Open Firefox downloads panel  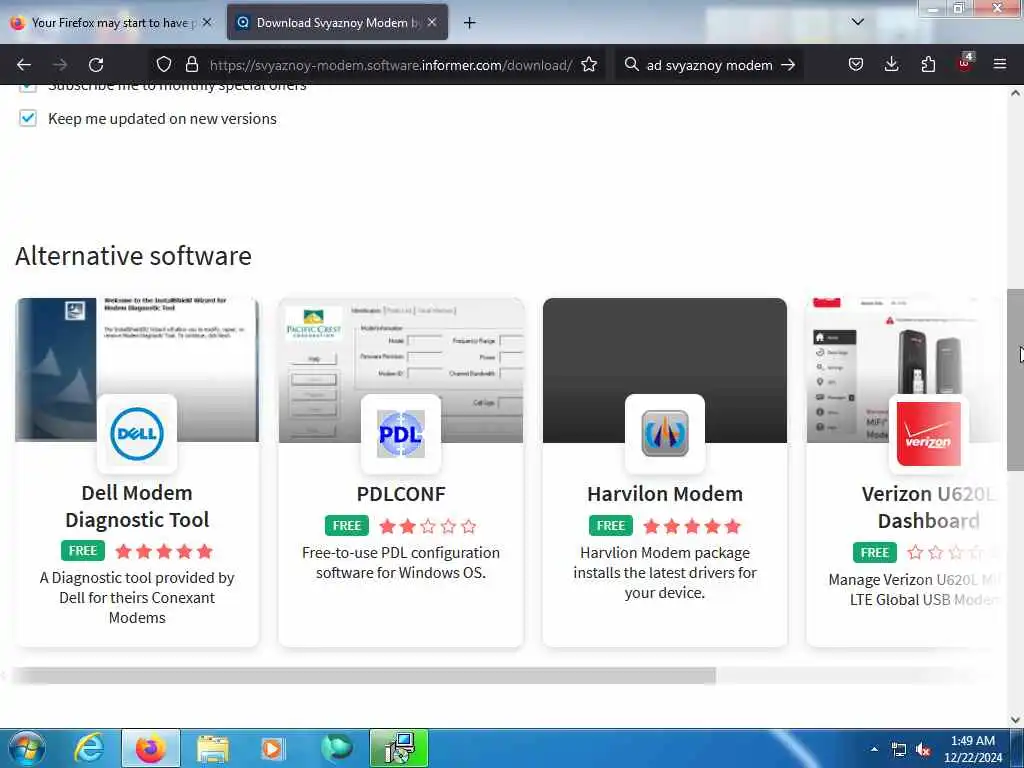coord(891,65)
